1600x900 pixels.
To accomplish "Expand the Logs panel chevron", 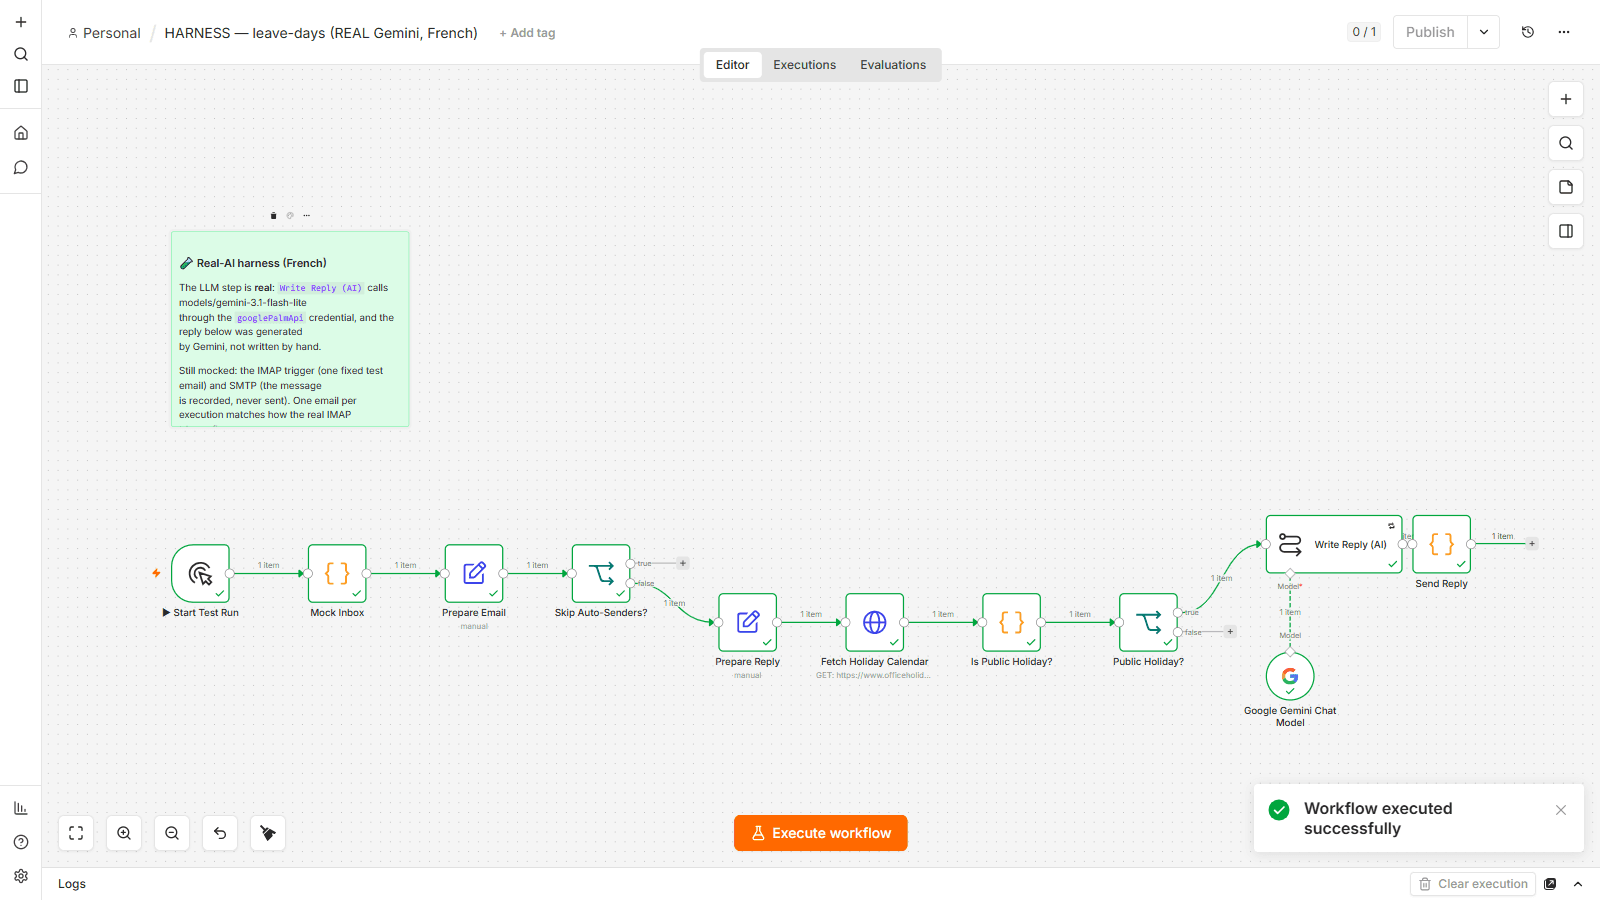I will tap(1578, 884).
